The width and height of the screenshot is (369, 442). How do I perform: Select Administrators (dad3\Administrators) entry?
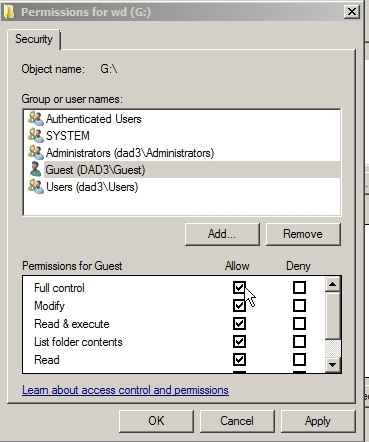tap(183, 153)
